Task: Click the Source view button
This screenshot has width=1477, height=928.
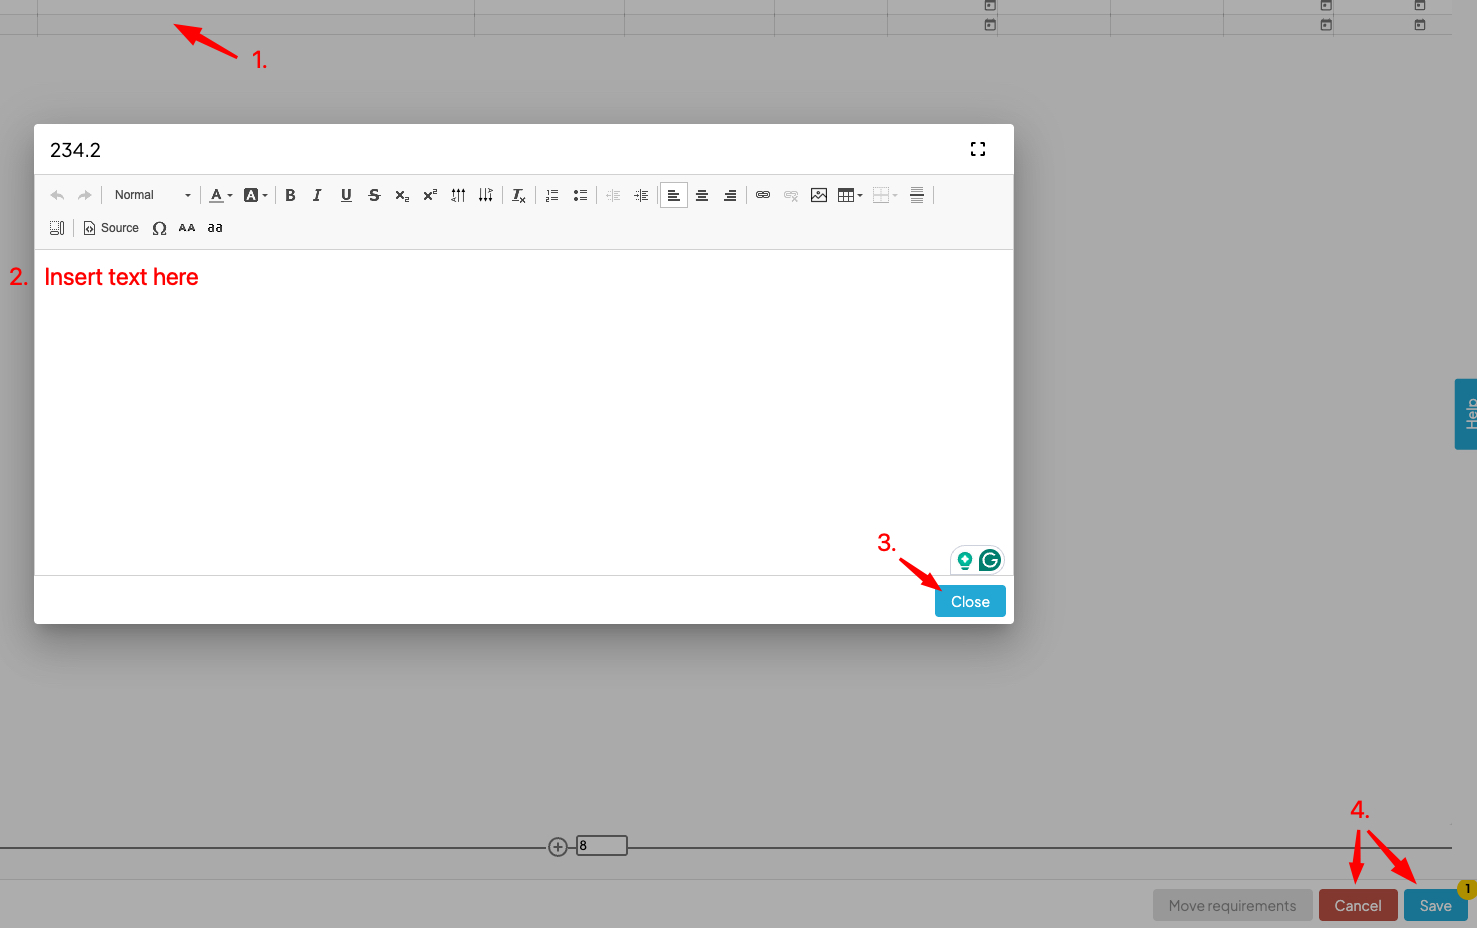Action: pos(111,228)
